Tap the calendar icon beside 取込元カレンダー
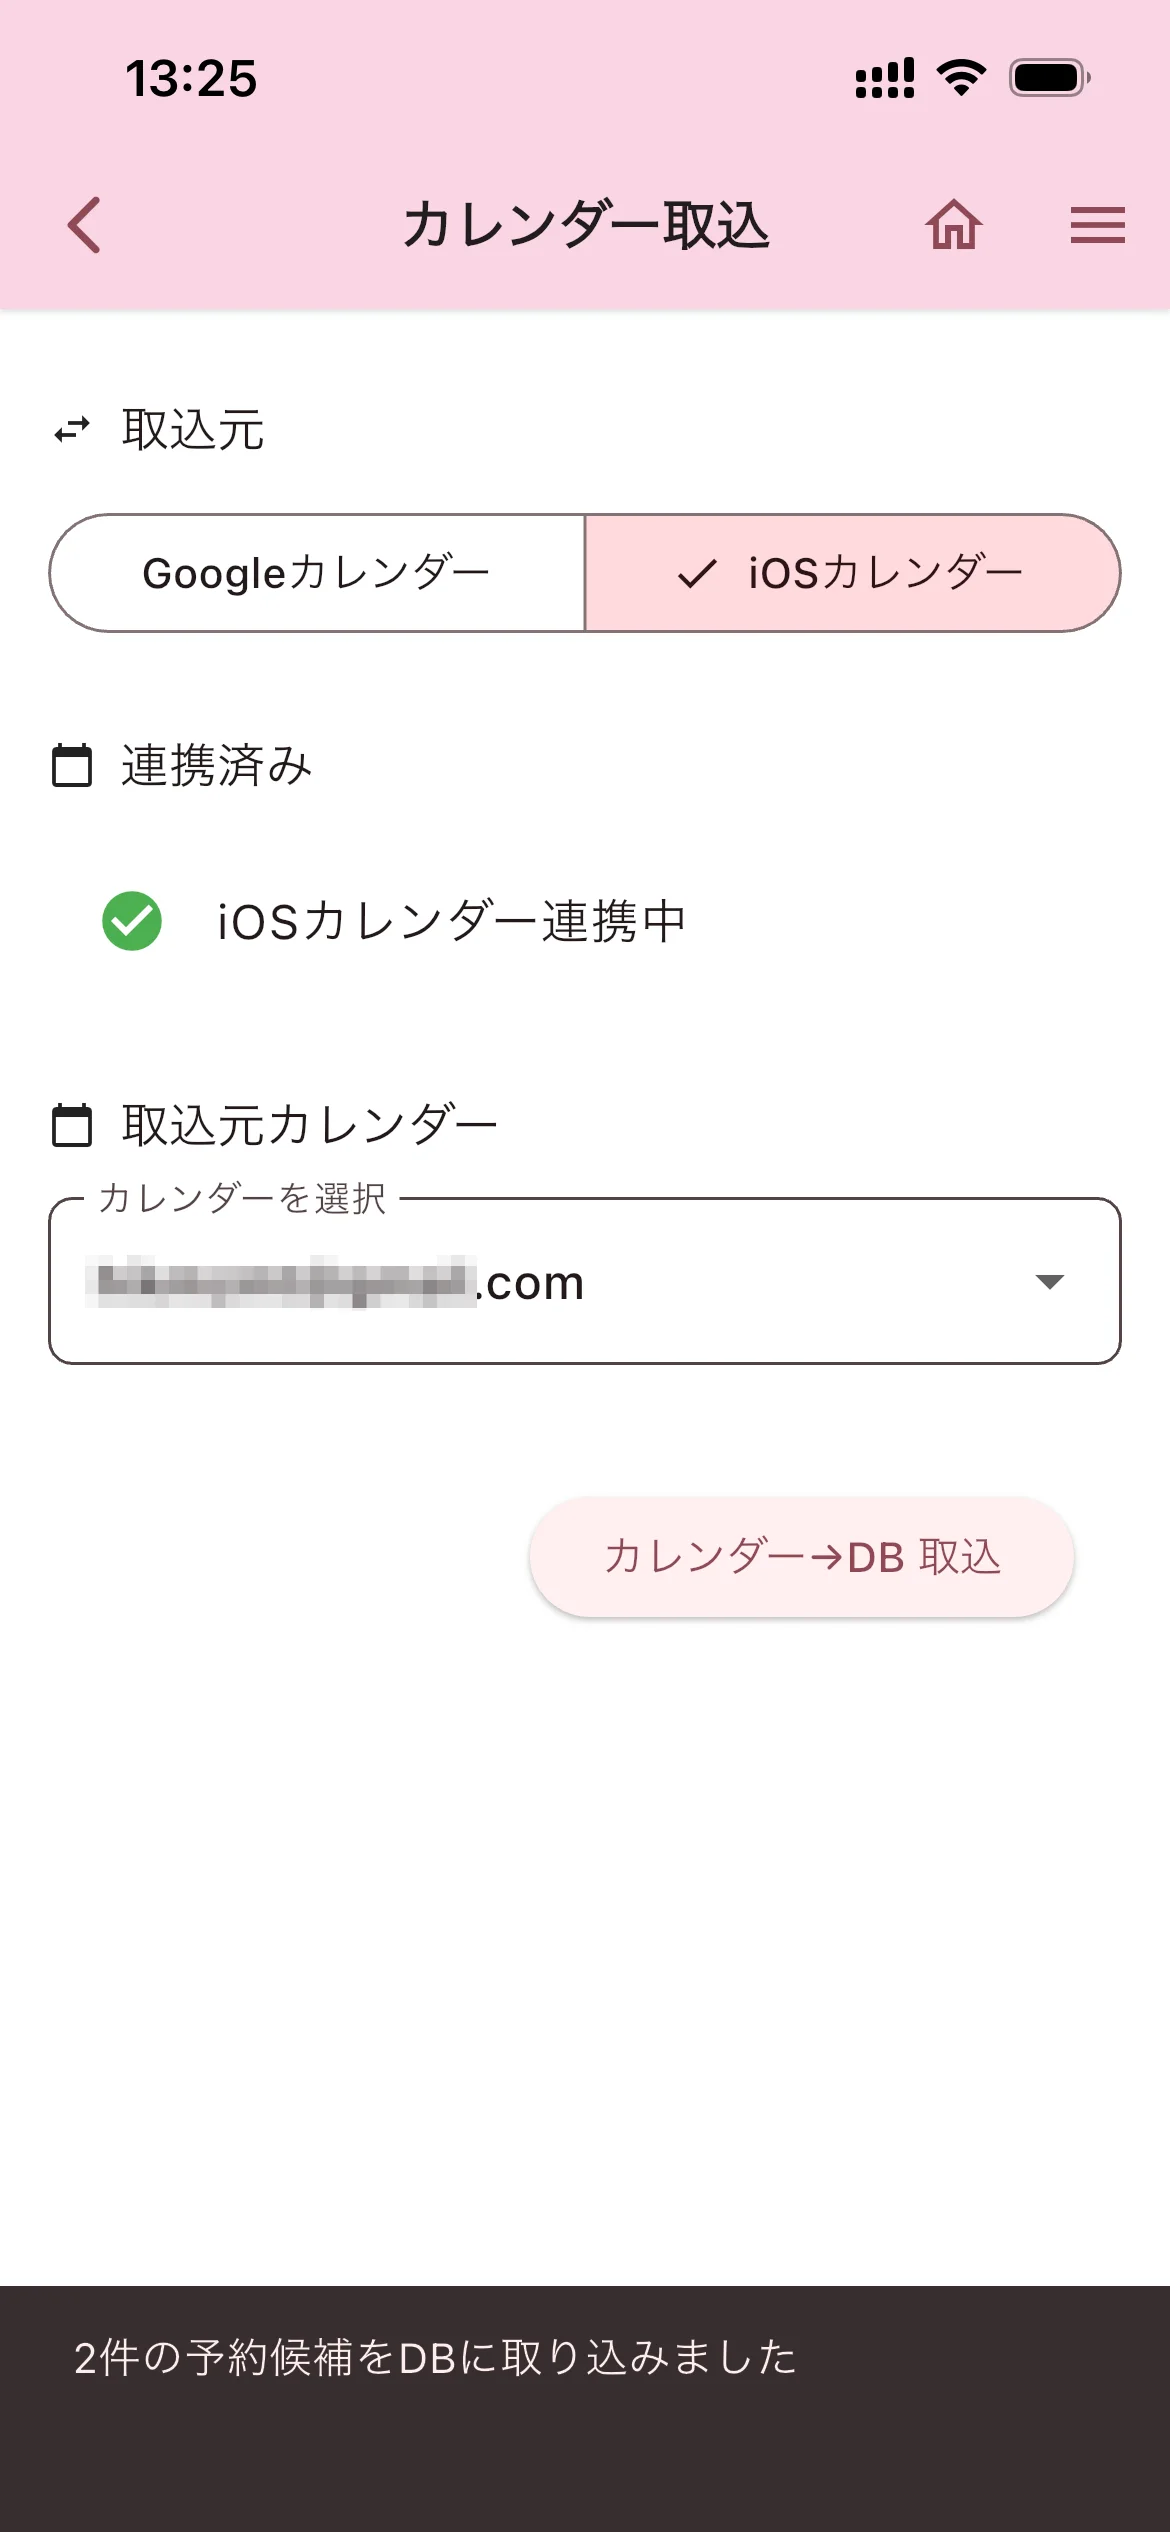This screenshot has width=1170, height=2532. click(72, 1125)
